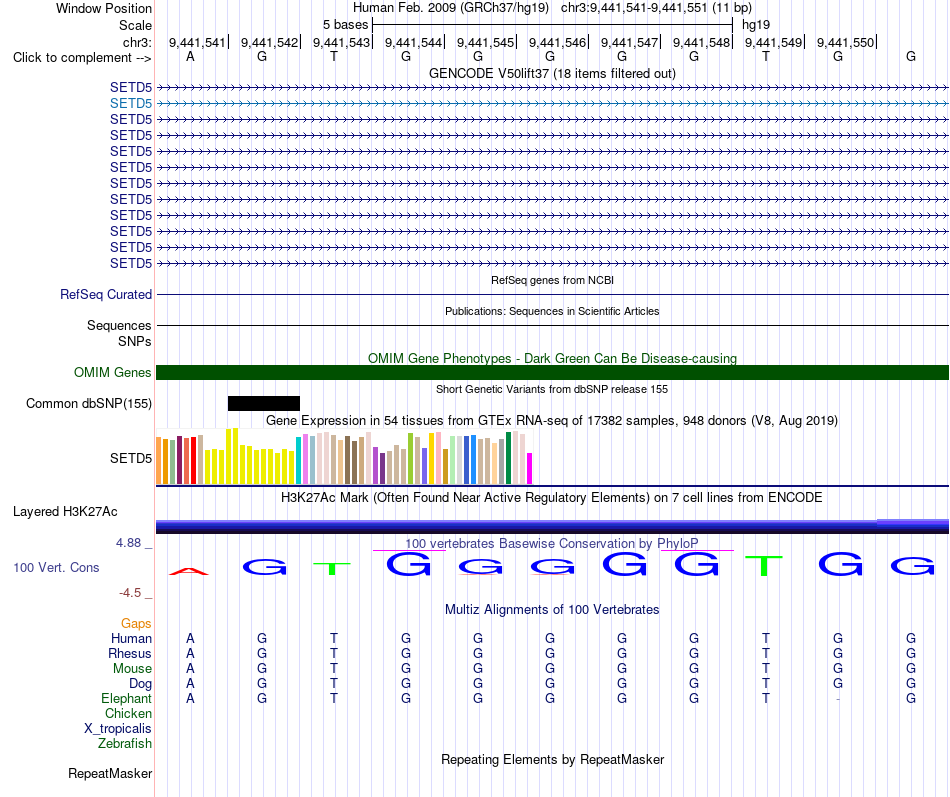Click the hg19 label next to the scale bar
Viewport: 950px width, 797px height.
(756, 25)
